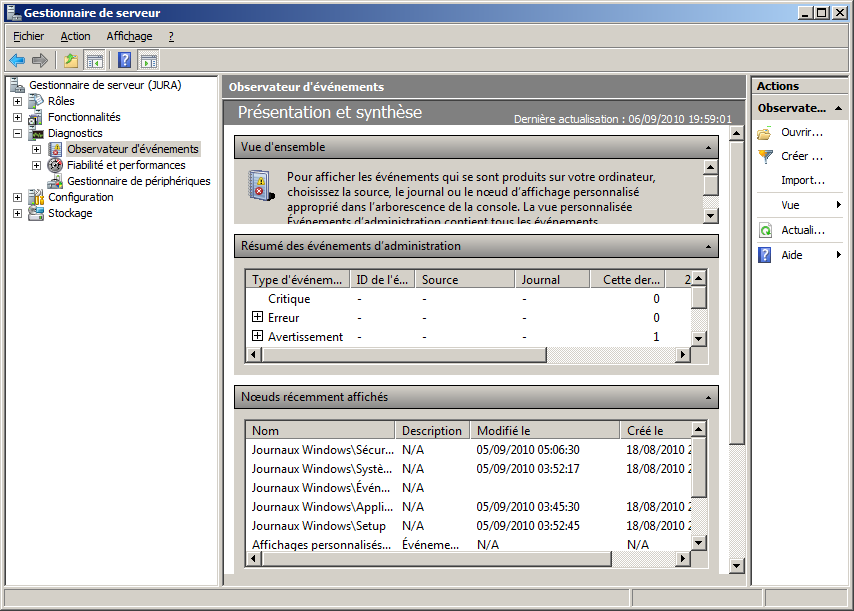Sort by the Modifié le column header
The width and height of the screenshot is (854, 611).
[544, 430]
